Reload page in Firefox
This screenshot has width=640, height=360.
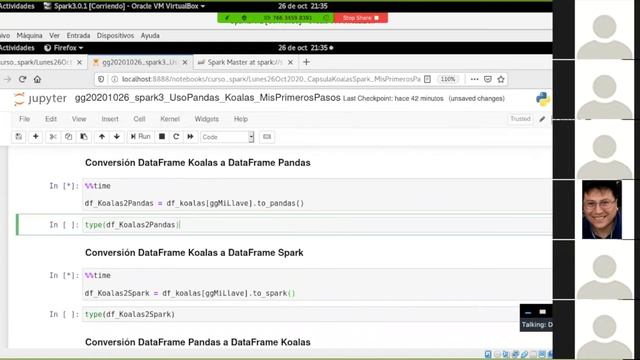(22, 79)
